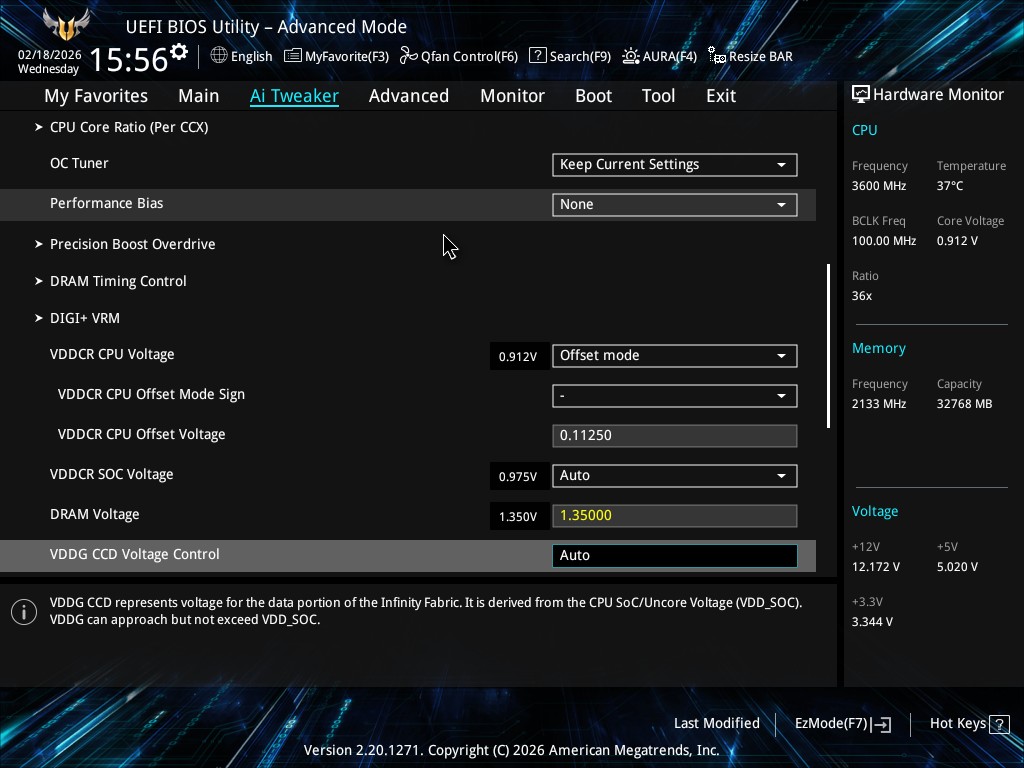Click the DRAM Voltage label
The height and width of the screenshot is (768, 1024).
[94, 515]
